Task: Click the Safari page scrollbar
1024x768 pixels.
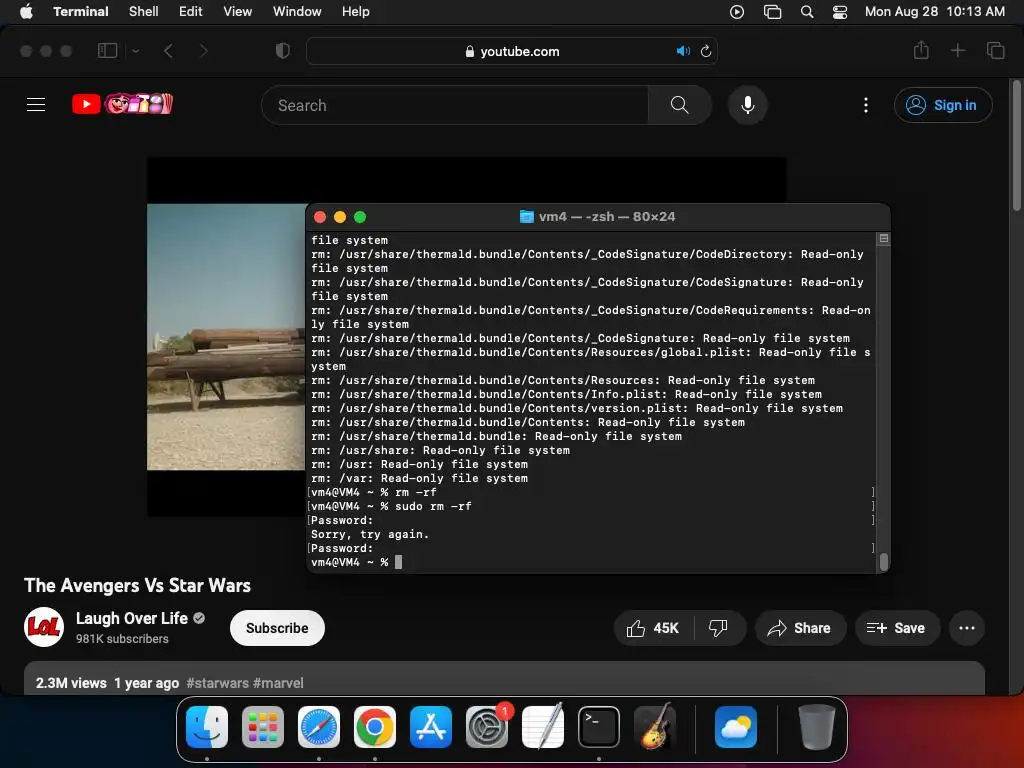Action: 1016,146
